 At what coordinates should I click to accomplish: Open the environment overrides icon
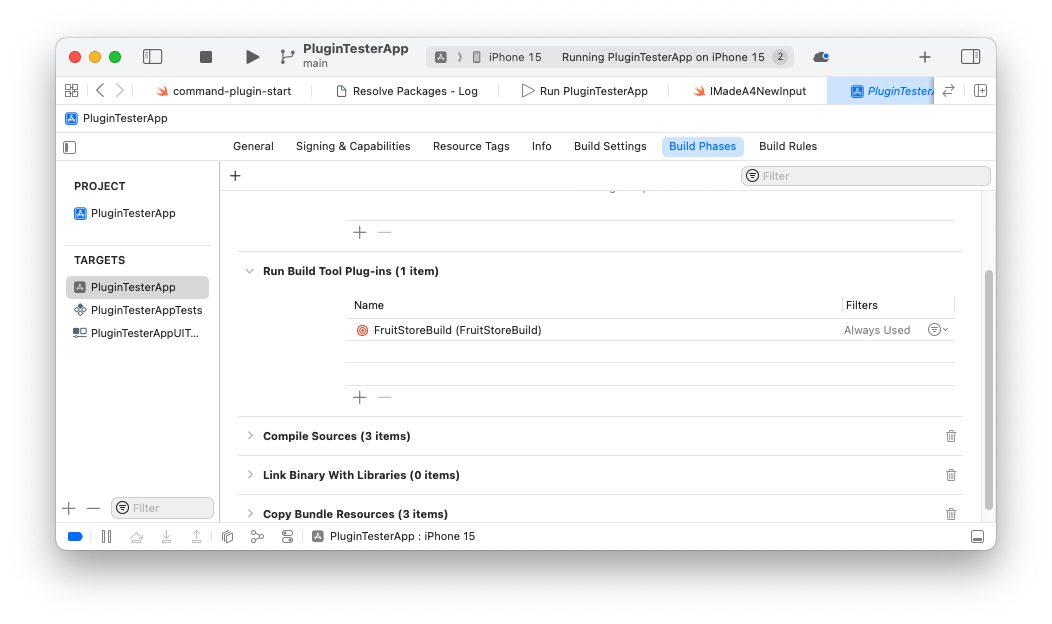pos(287,537)
